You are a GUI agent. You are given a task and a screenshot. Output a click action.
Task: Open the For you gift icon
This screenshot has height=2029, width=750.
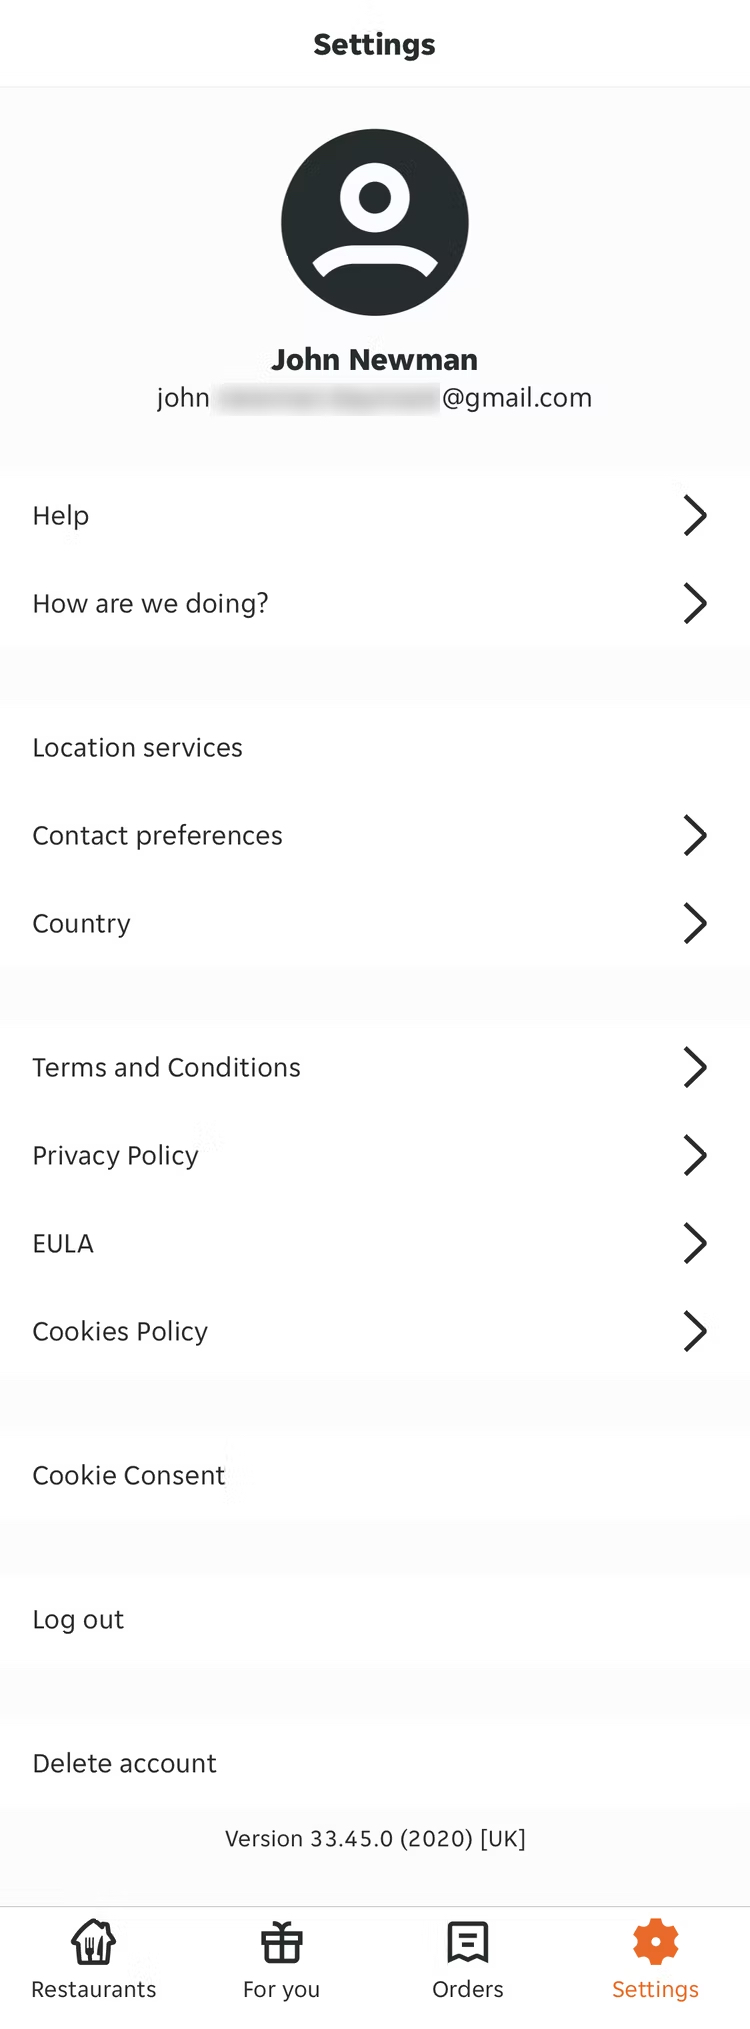pyautogui.click(x=281, y=1943)
